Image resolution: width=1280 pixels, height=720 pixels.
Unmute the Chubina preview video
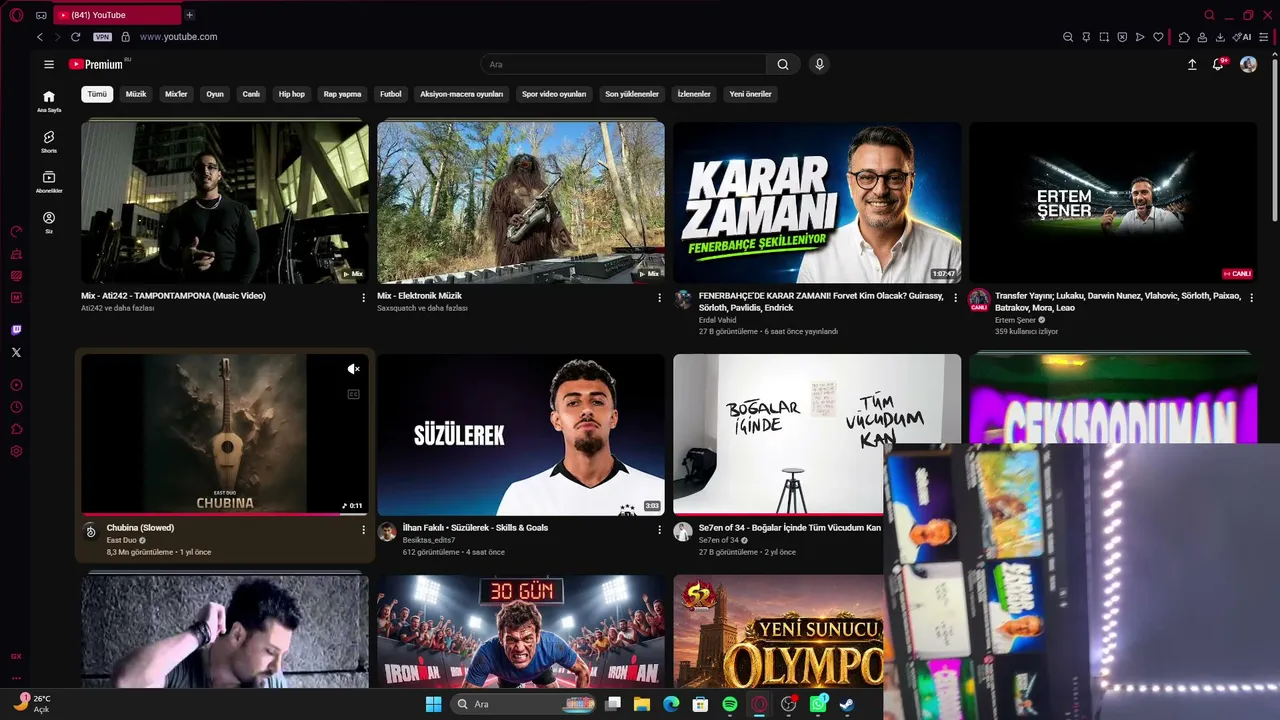coord(353,369)
